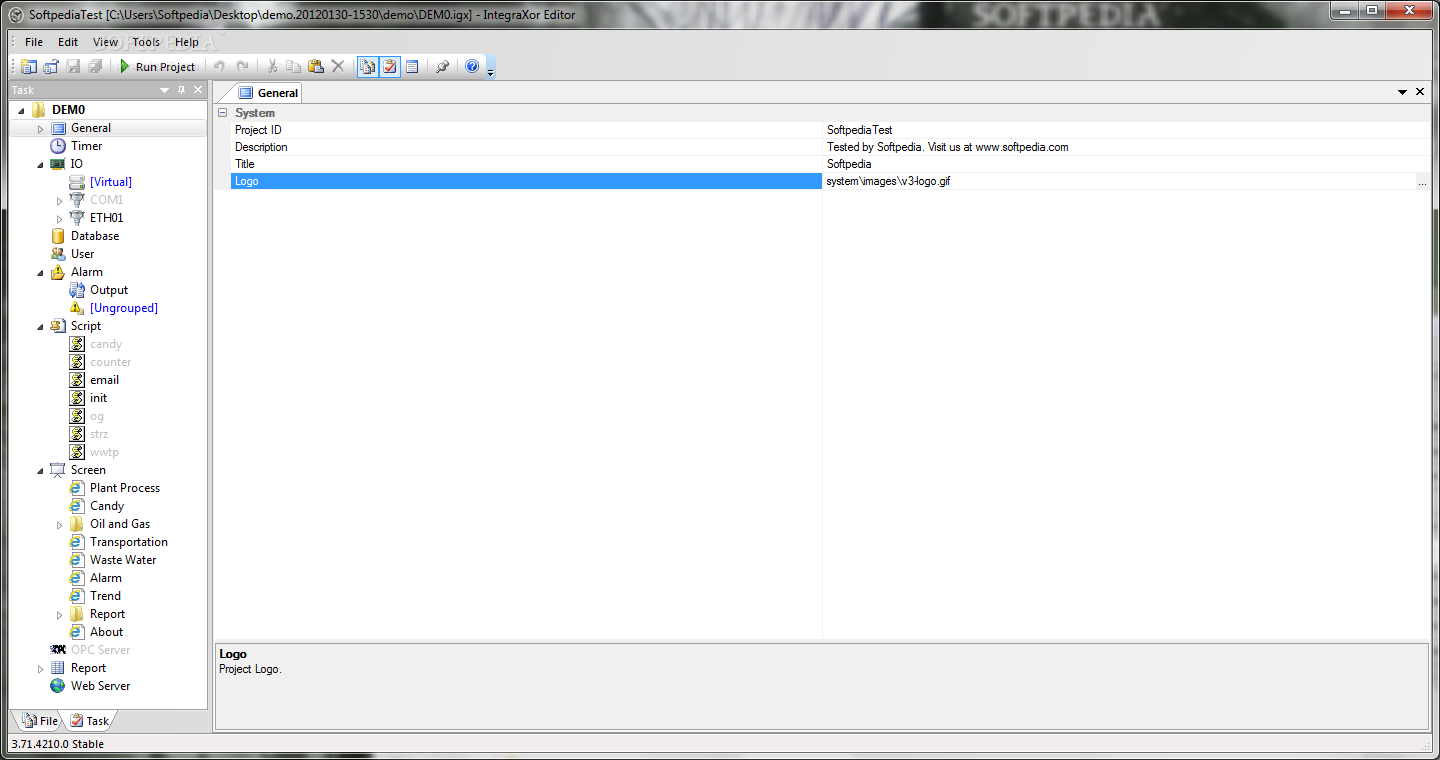Select the init script
Screen dimensions: 1440x760
click(98, 398)
